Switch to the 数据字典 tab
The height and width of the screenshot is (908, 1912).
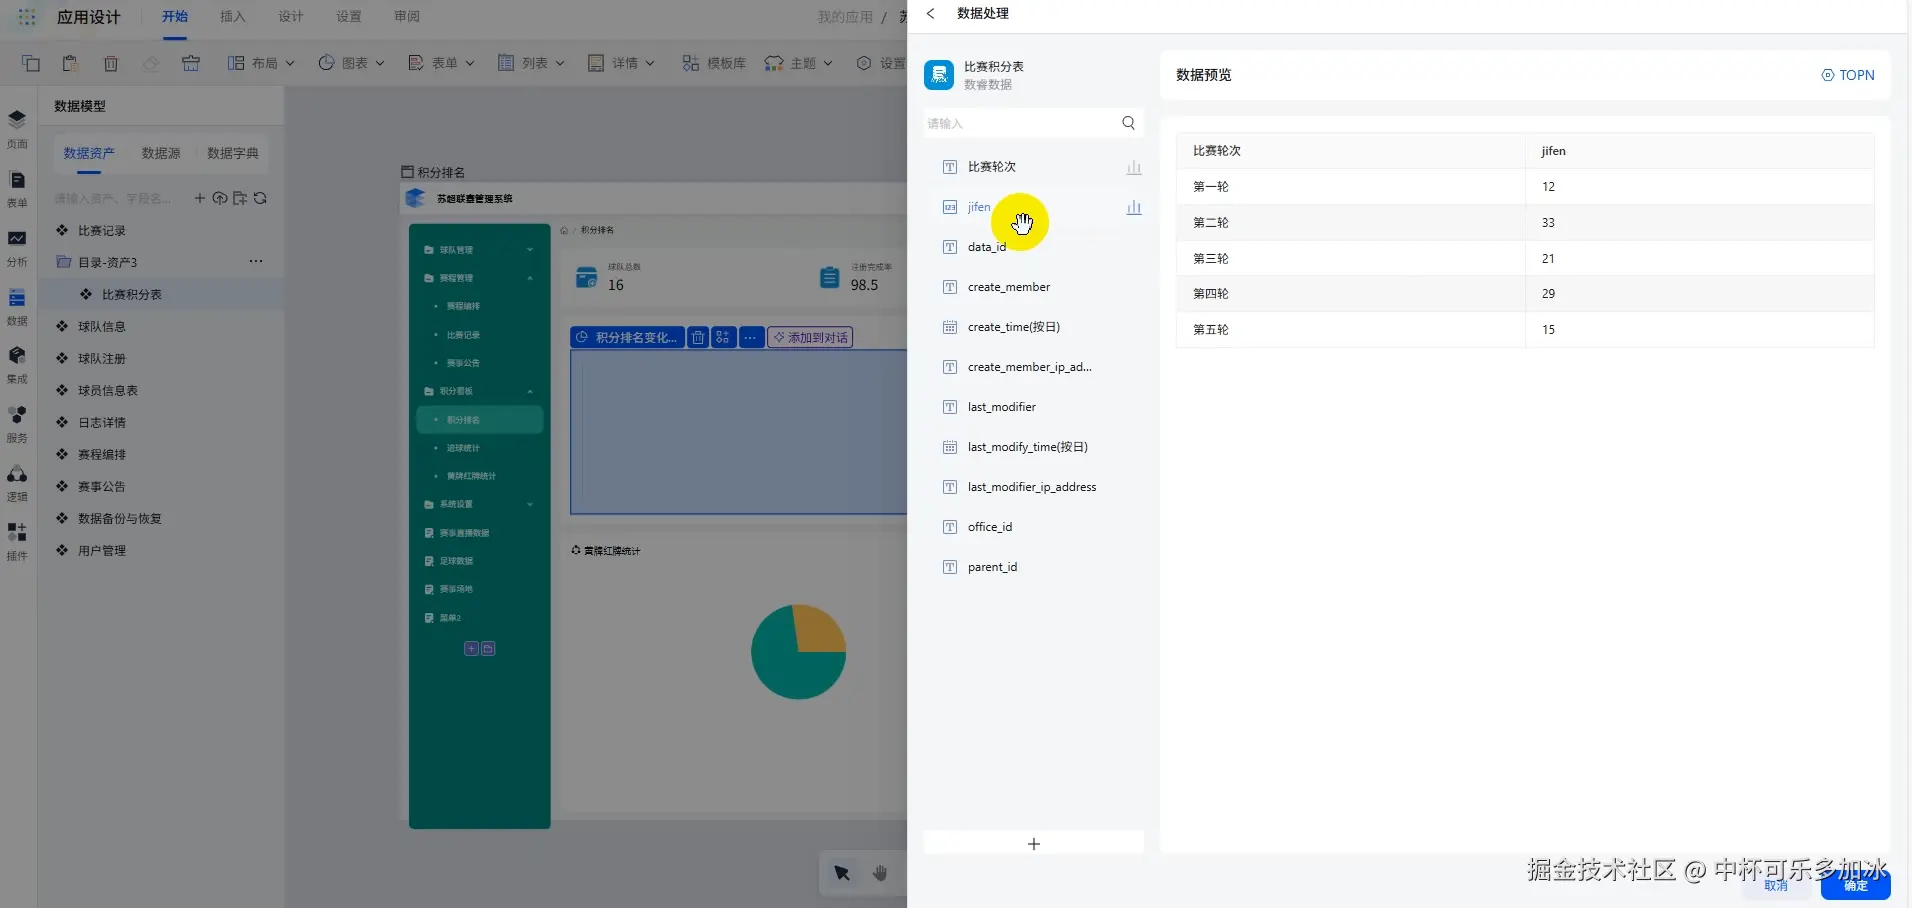pos(233,153)
